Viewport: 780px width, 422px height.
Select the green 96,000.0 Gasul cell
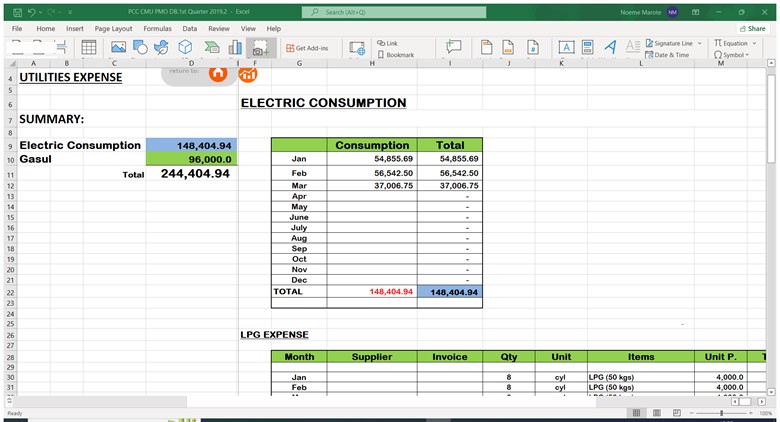pyautogui.click(x=192, y=159)
